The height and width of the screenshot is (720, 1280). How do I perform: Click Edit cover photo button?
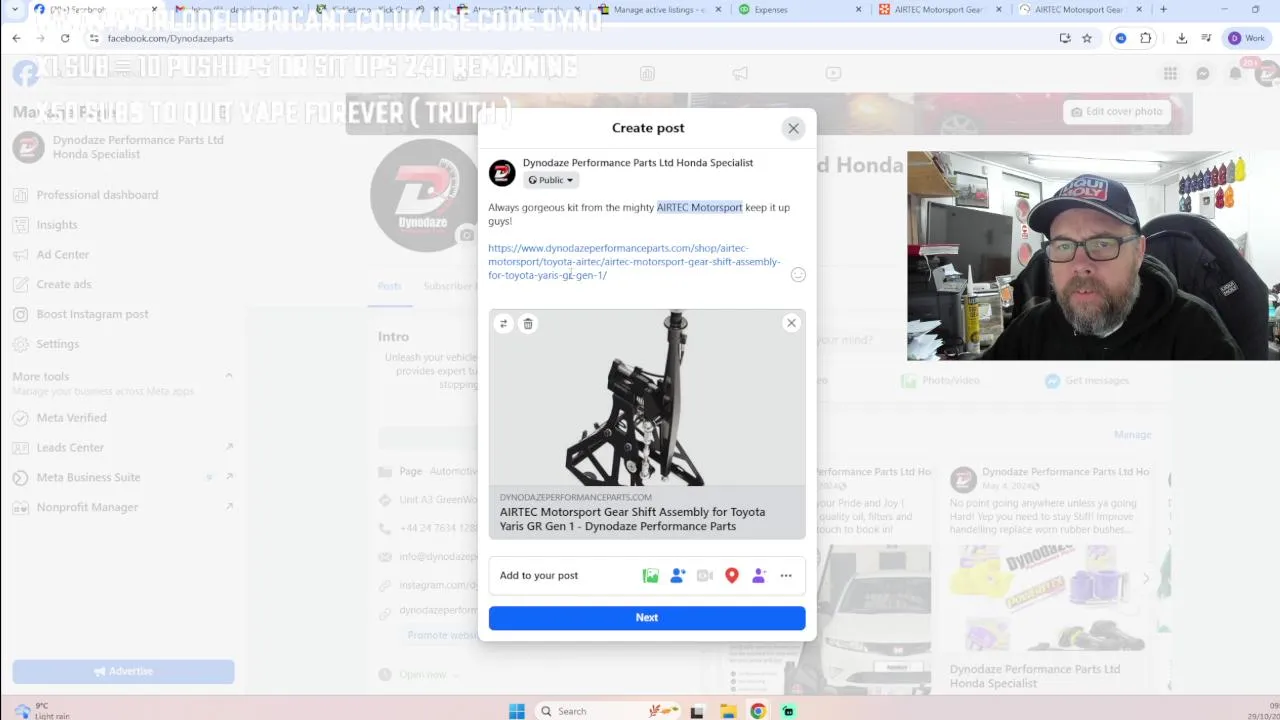click(x=1116, y=112)
